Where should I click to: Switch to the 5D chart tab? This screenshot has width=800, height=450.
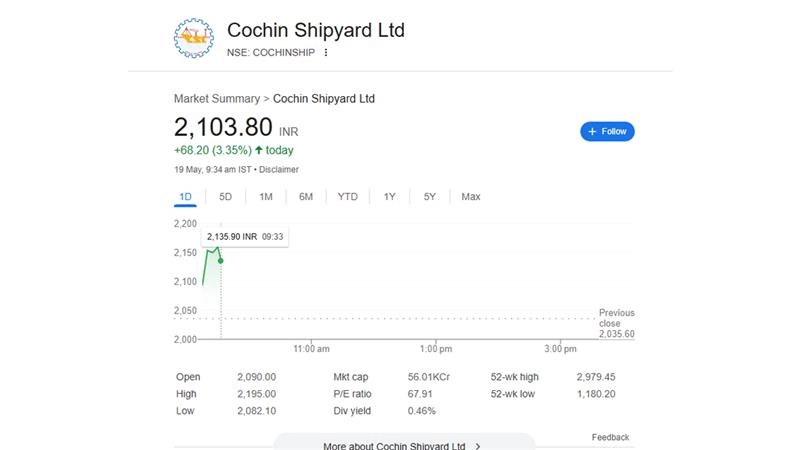coord(225,197)
